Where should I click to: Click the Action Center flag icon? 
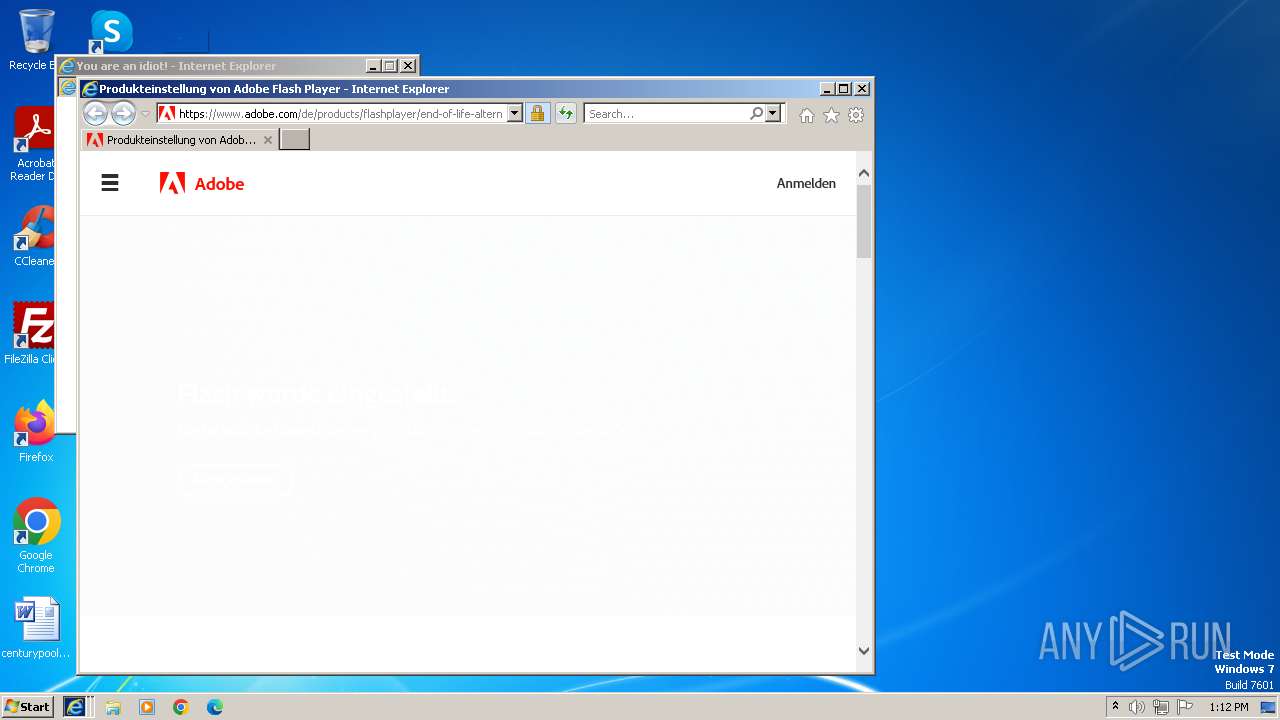coord(1185,707)
